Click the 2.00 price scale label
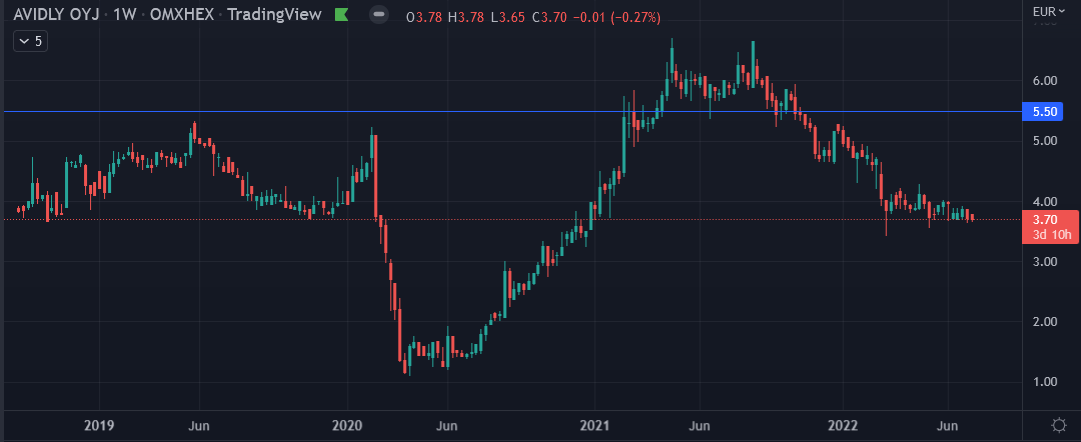The width and height of the screenshot is (1081, 442). 1046,322
